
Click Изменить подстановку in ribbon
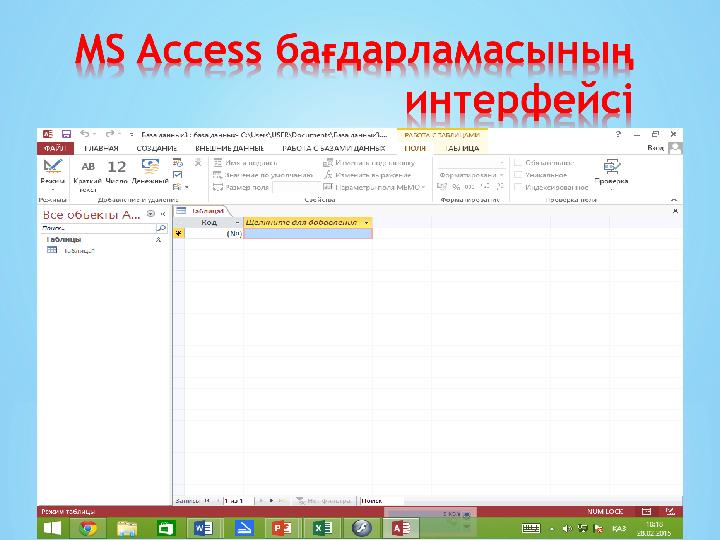[x=369, y=163]
